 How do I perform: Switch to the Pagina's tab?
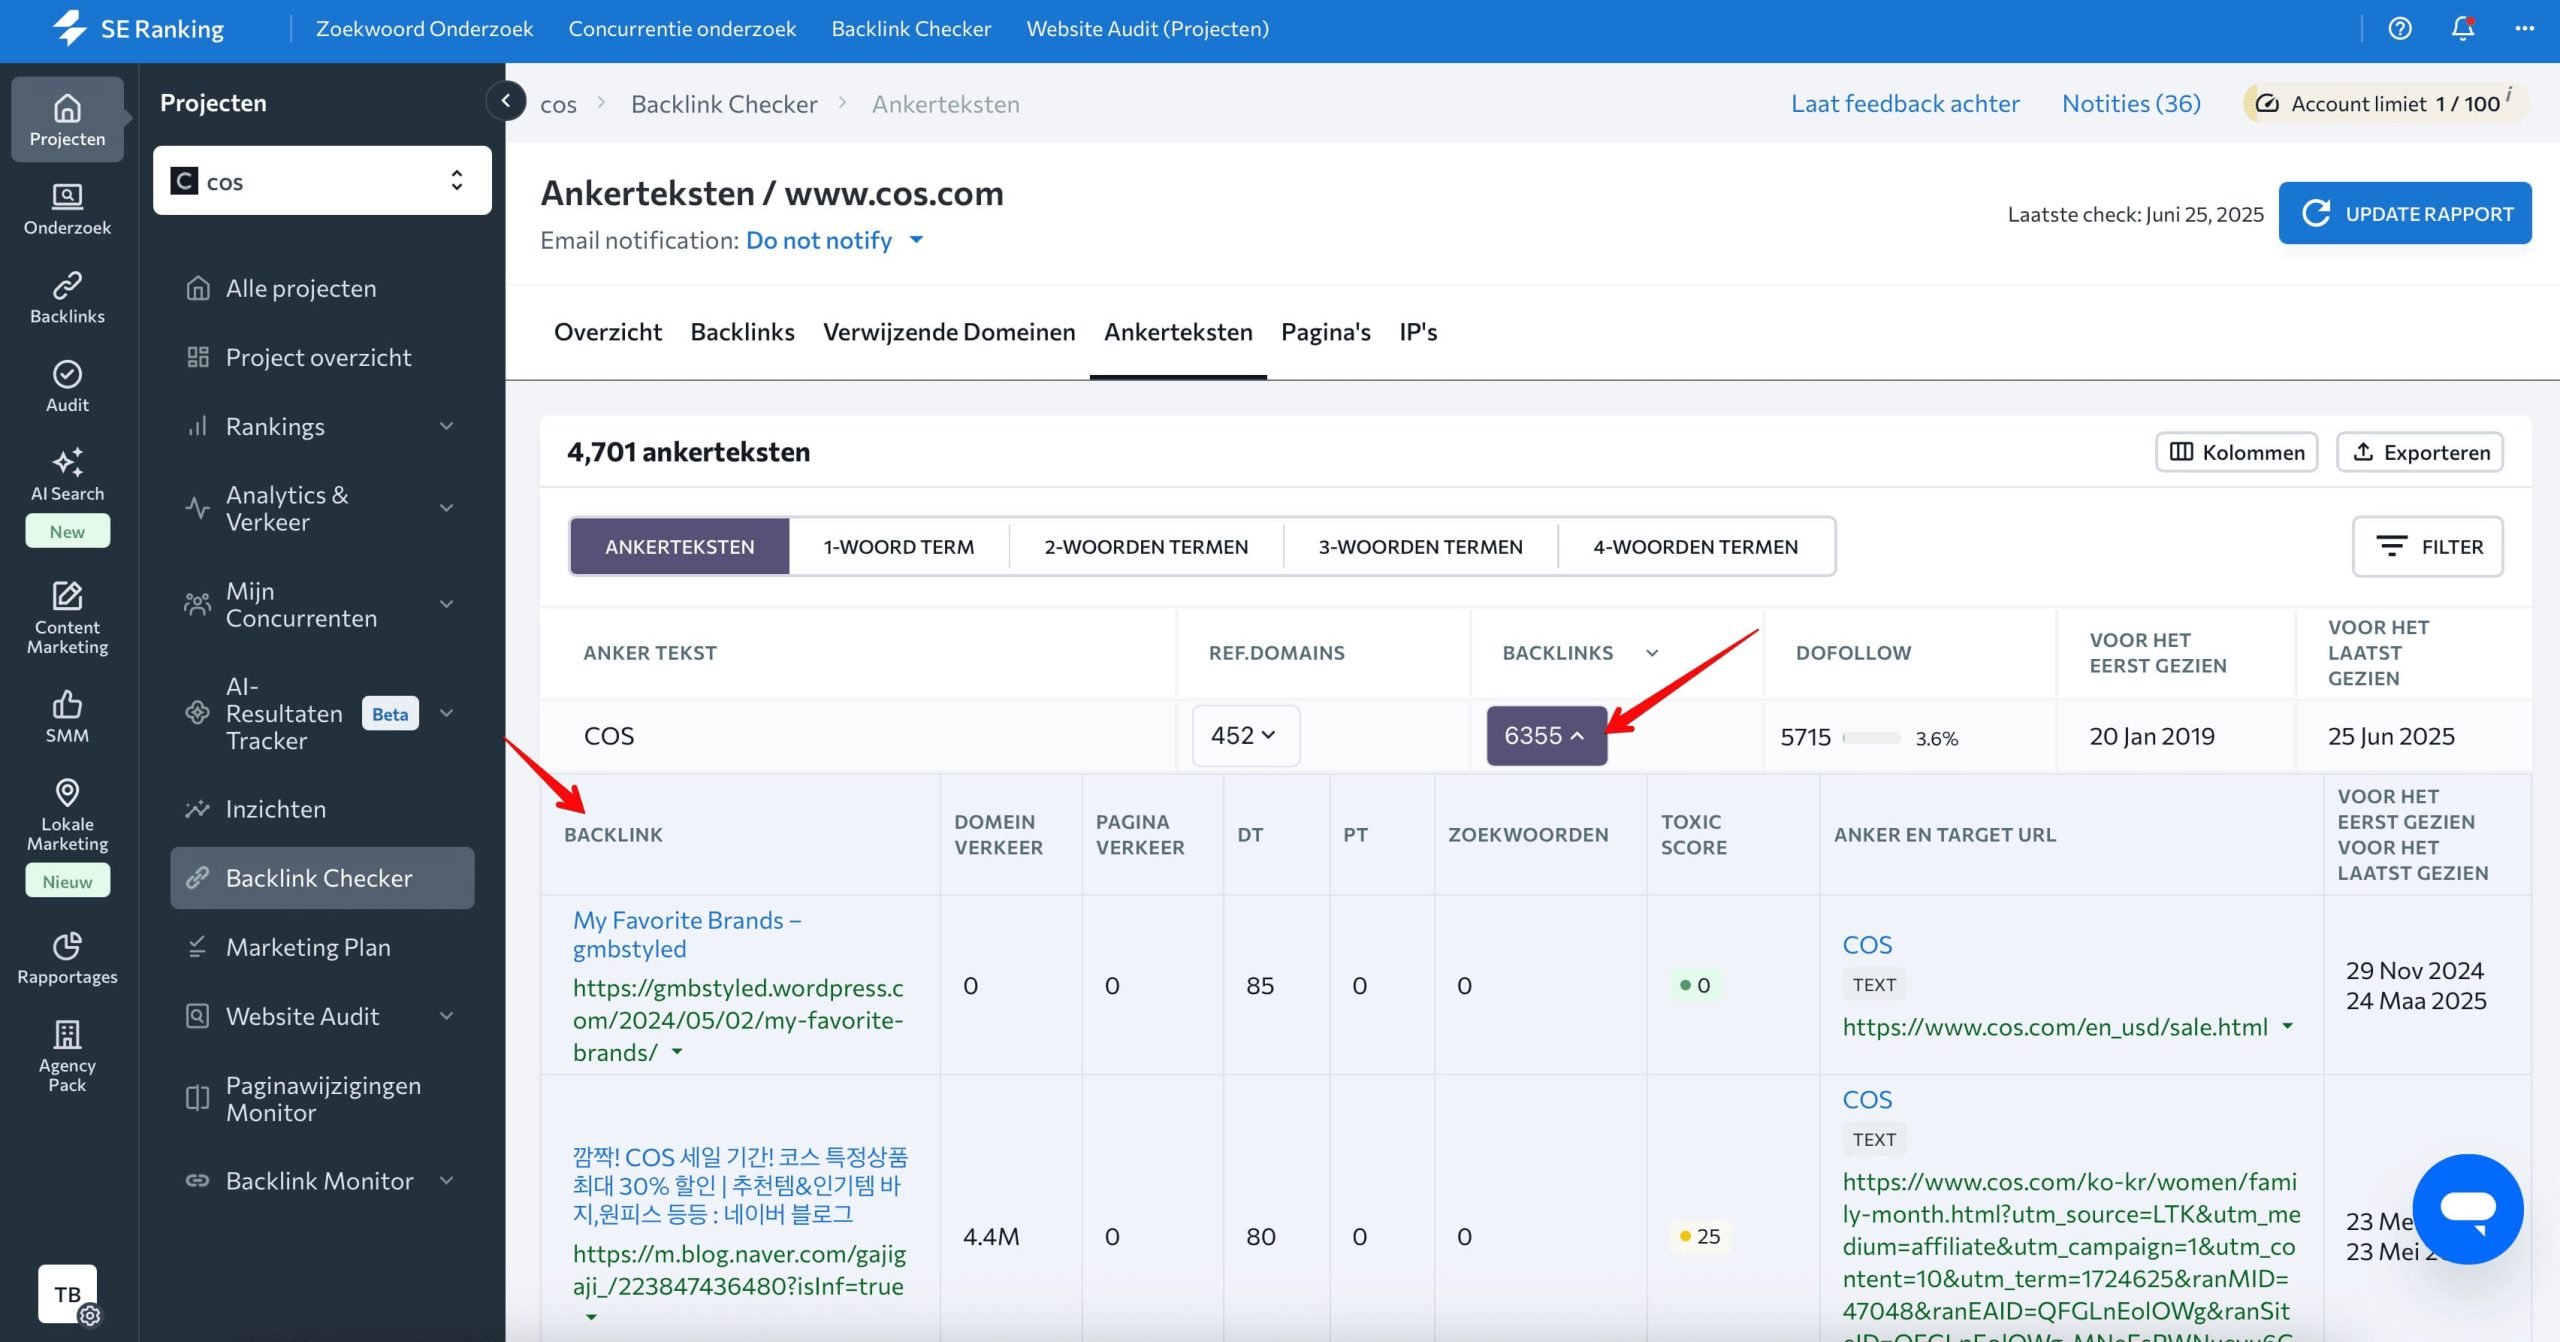pyautogui.click(x=1325, y=332)
